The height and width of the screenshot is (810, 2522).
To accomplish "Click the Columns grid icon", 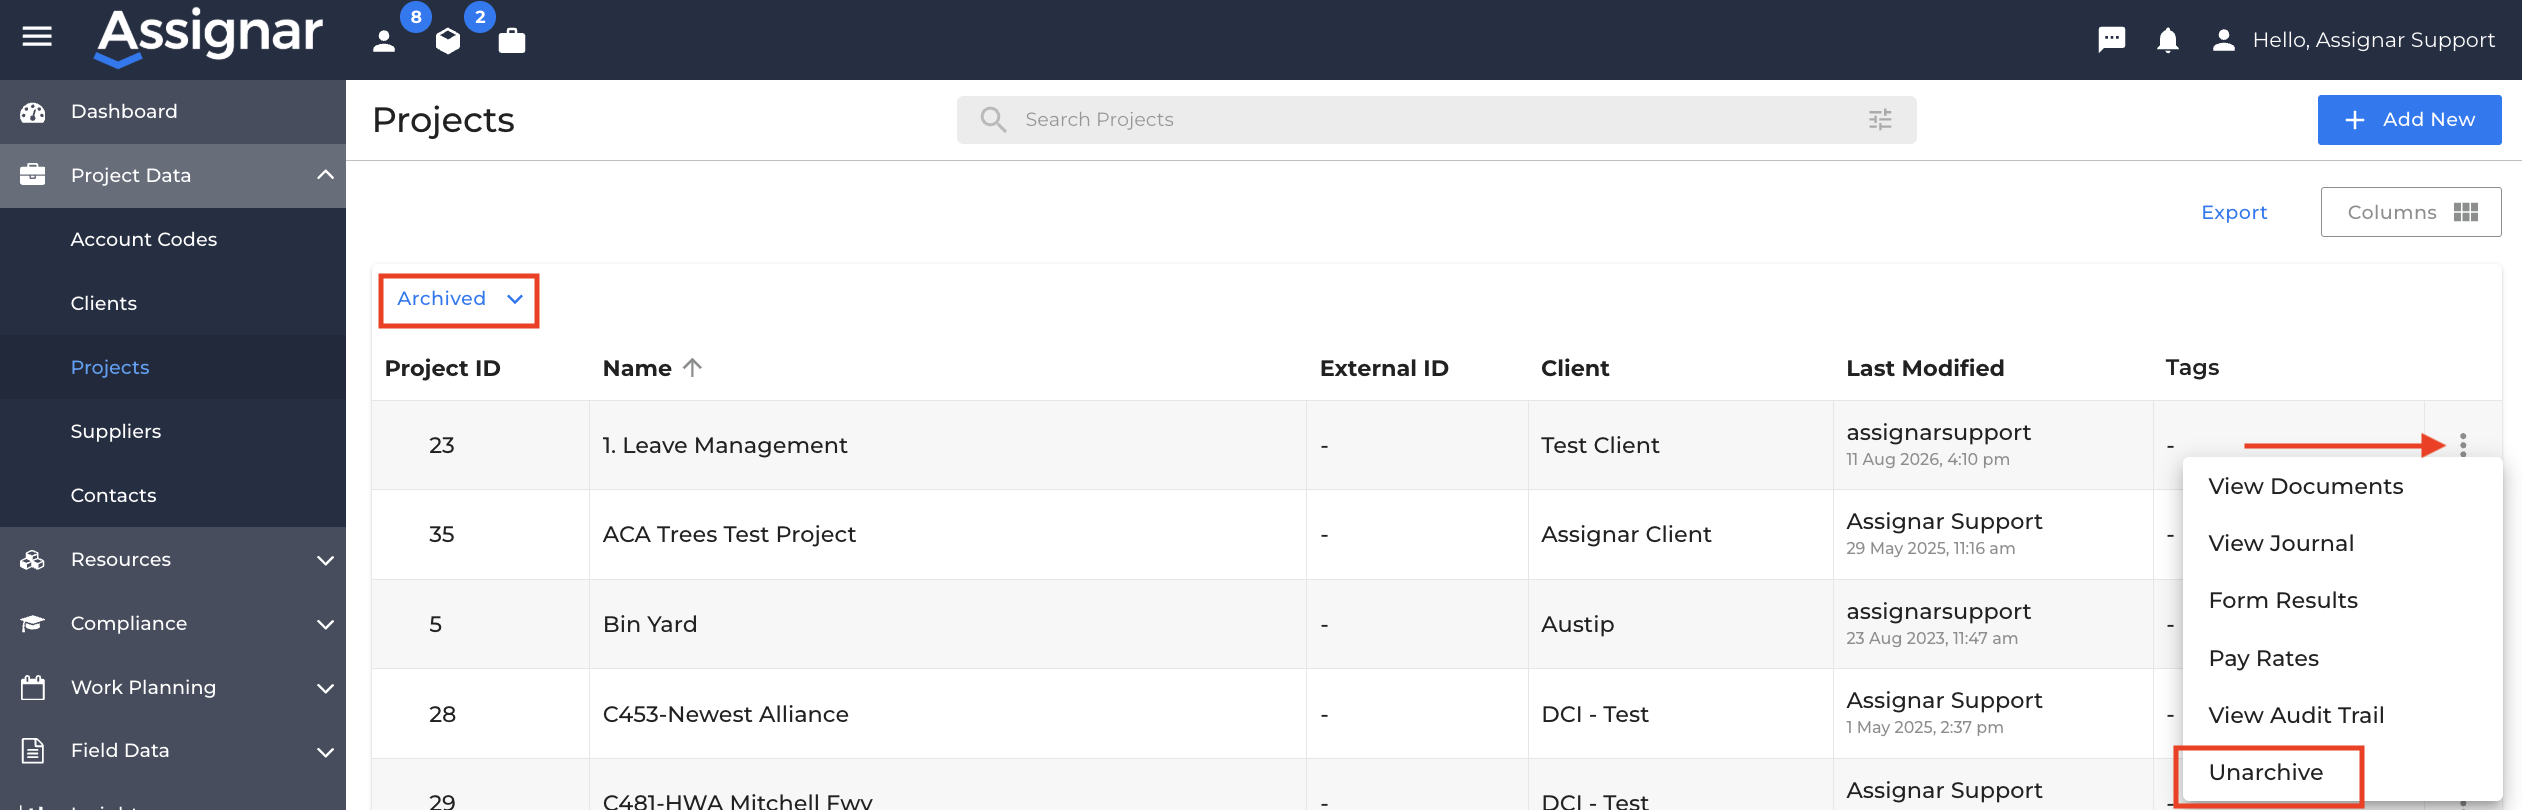I will coord(2466,212).
